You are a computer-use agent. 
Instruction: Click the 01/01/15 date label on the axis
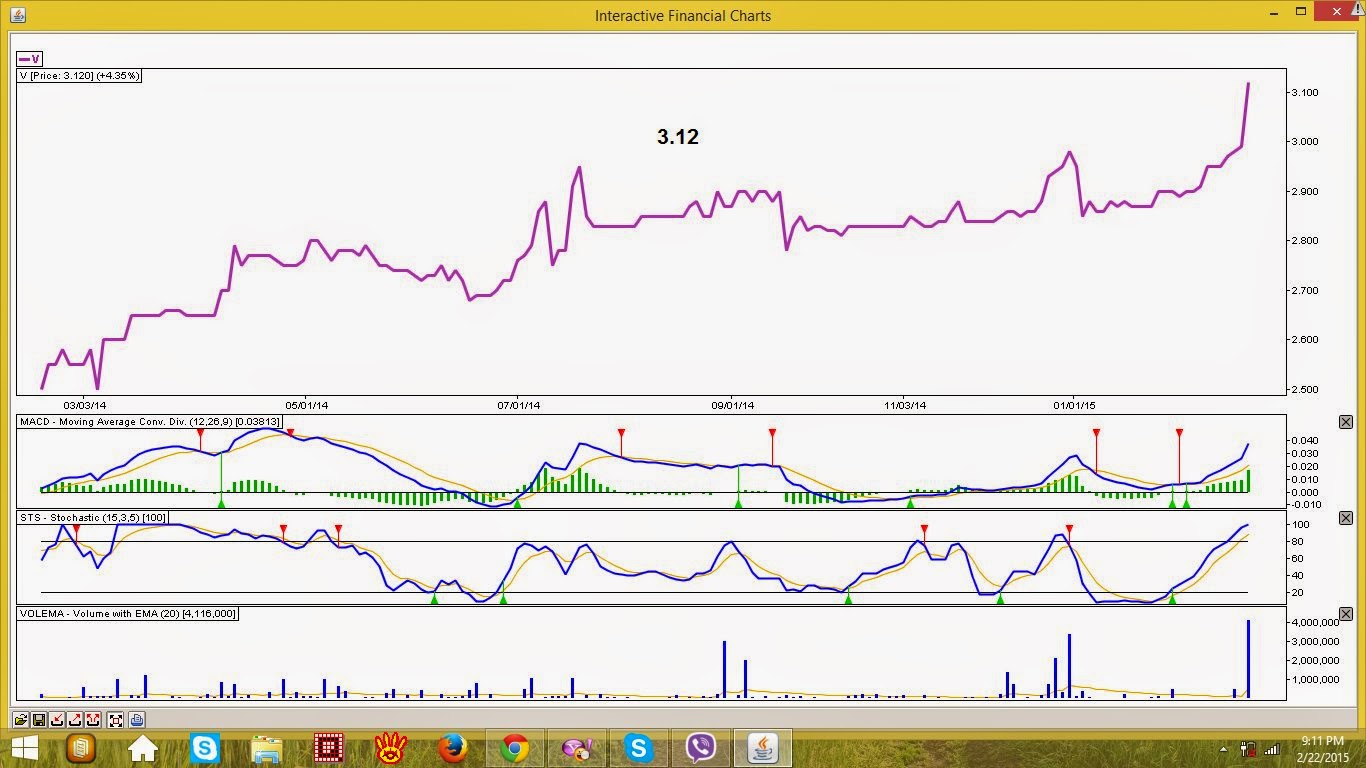tap(1075, 405)
